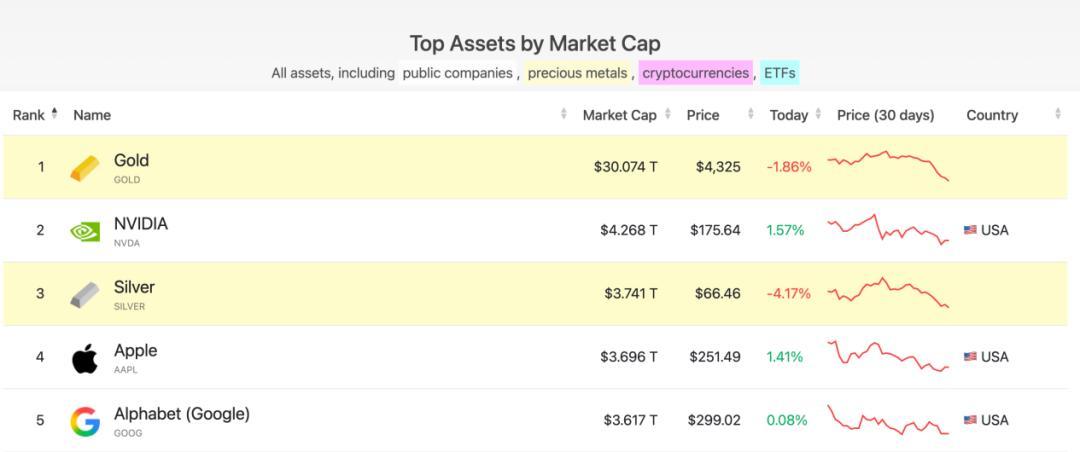Screen dimensions: 1080x452
Task: Select the precious metals category tag
Action: [x=577, y=73]
